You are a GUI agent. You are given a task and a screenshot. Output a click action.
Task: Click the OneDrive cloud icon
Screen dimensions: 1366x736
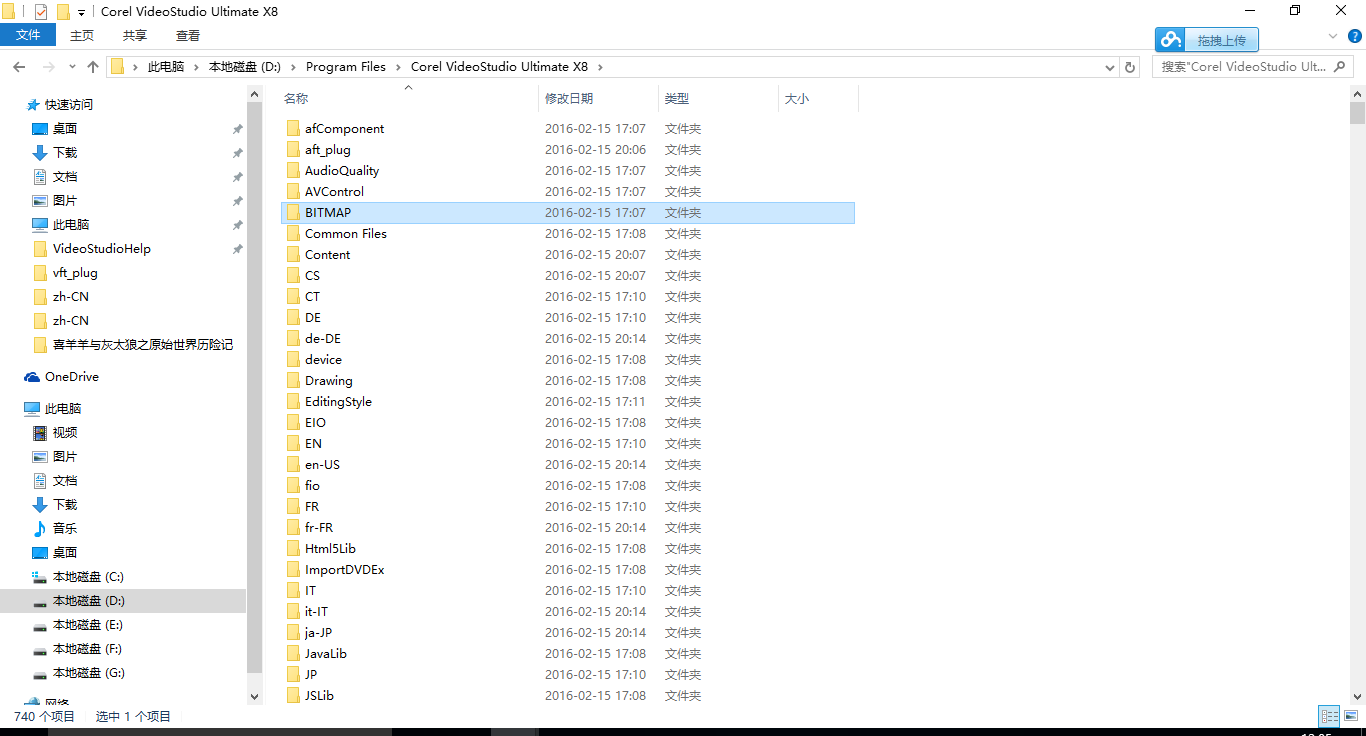(x=32, y=376)
